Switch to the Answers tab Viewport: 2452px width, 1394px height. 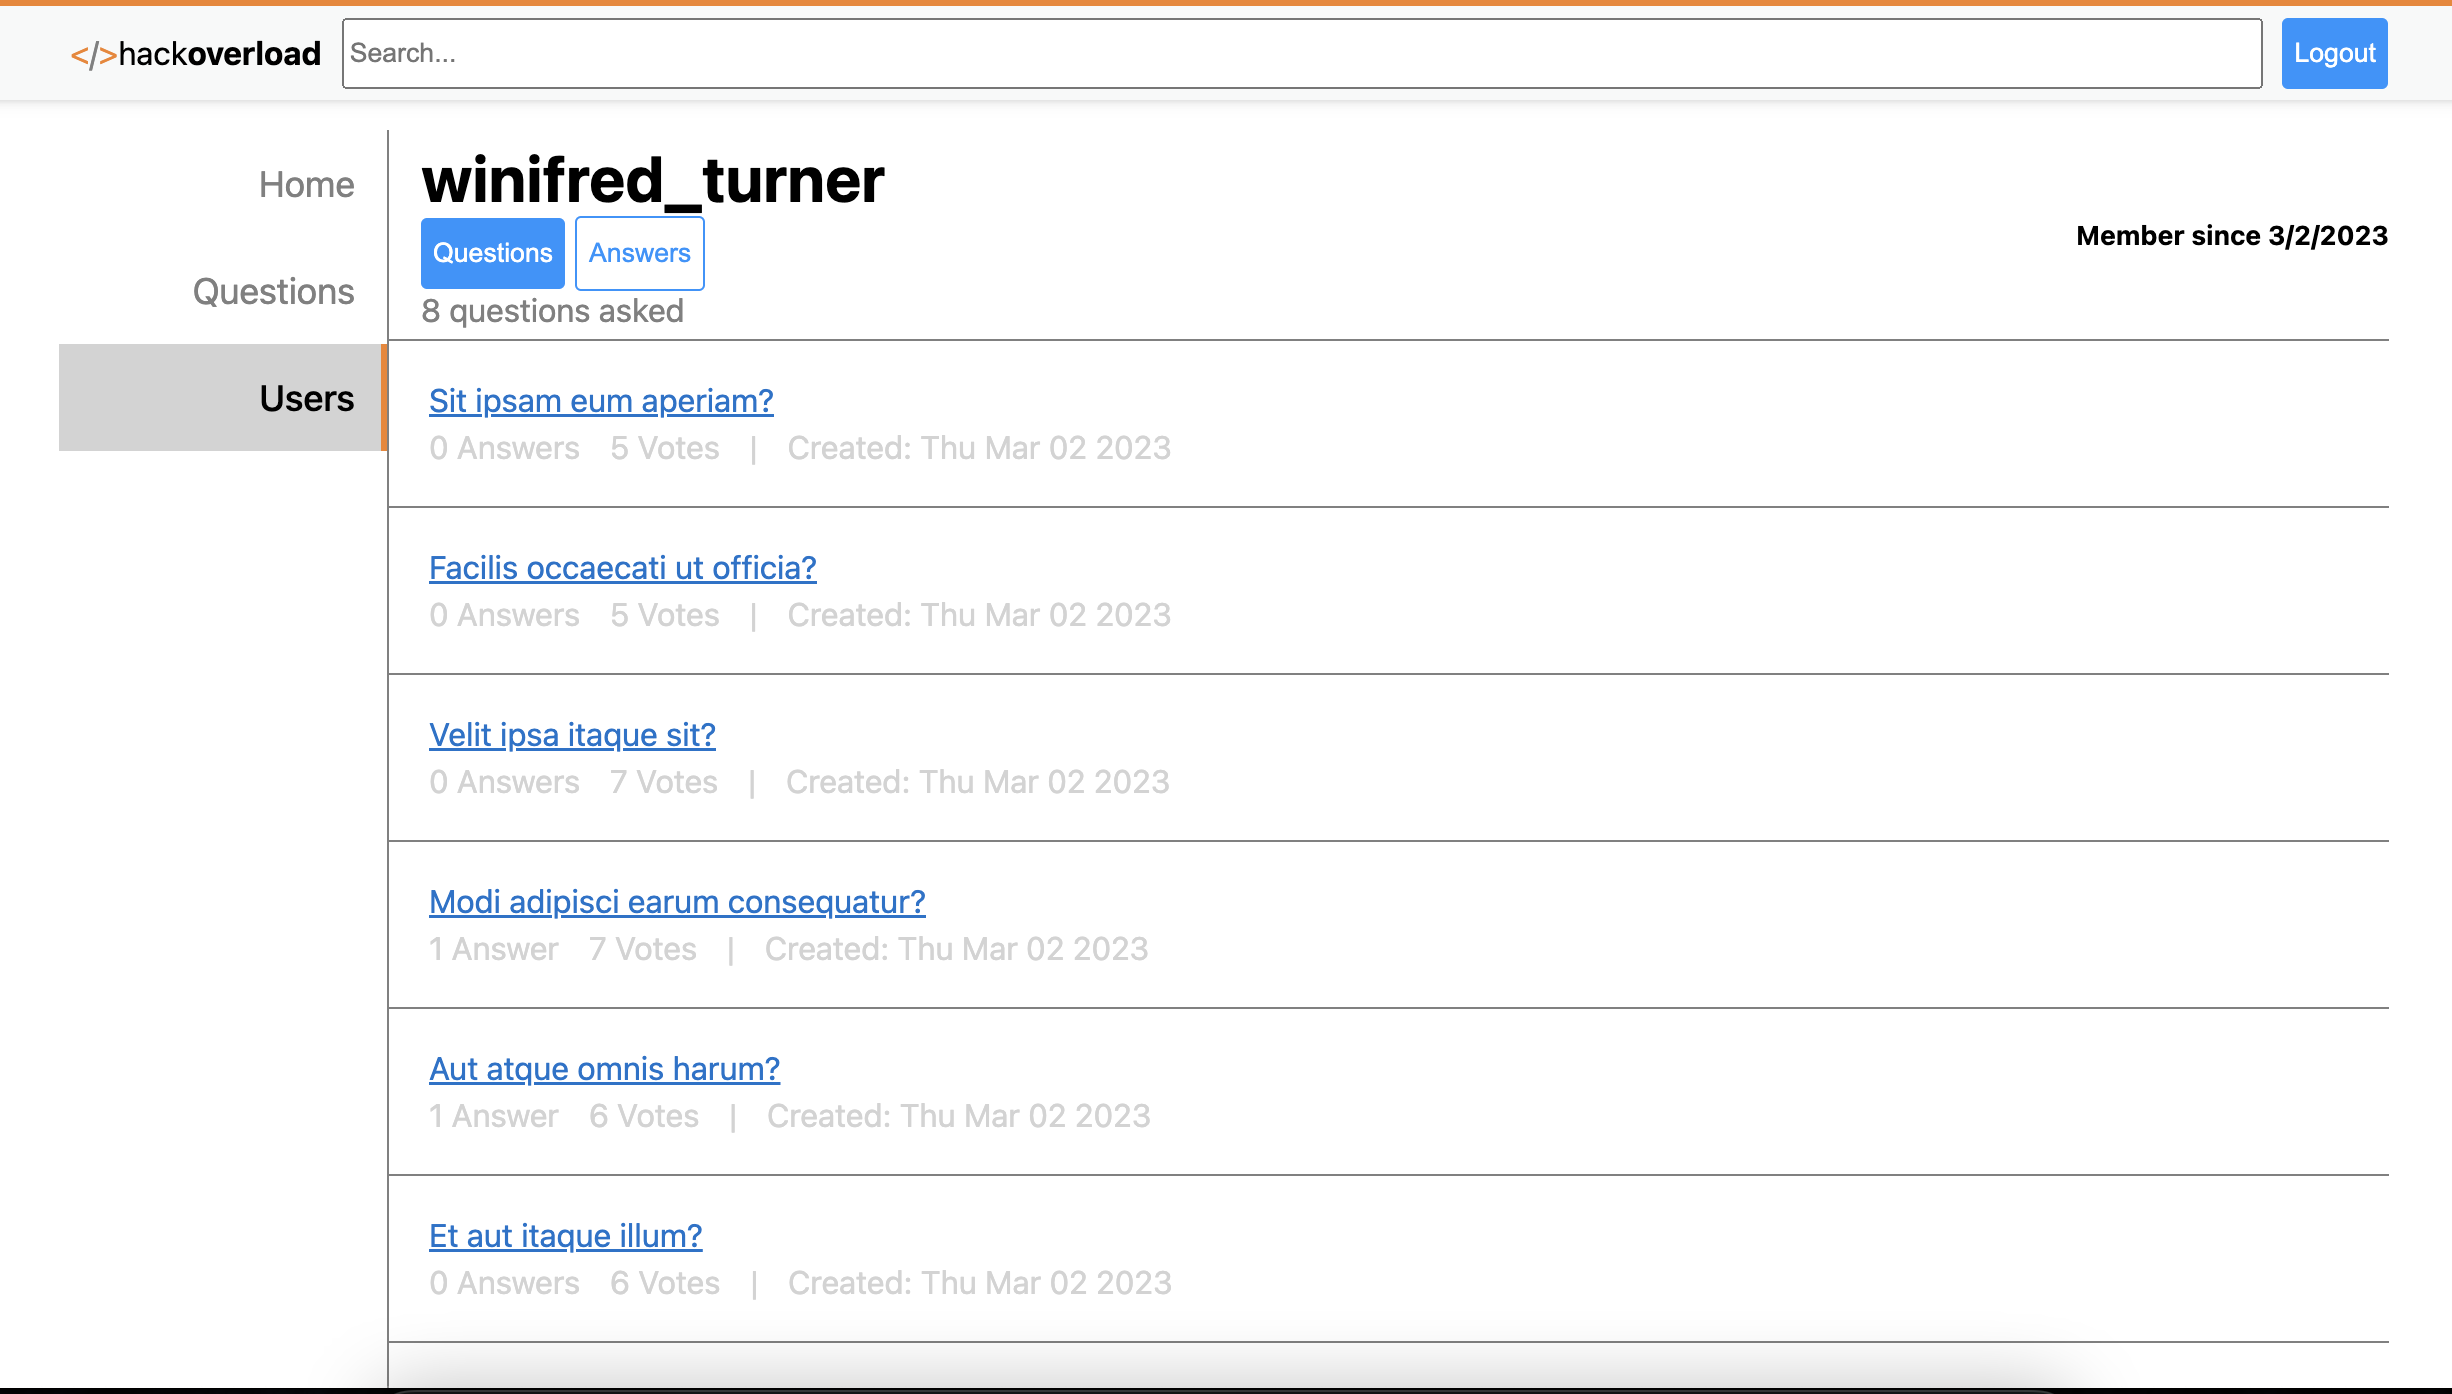coord(639,253)
